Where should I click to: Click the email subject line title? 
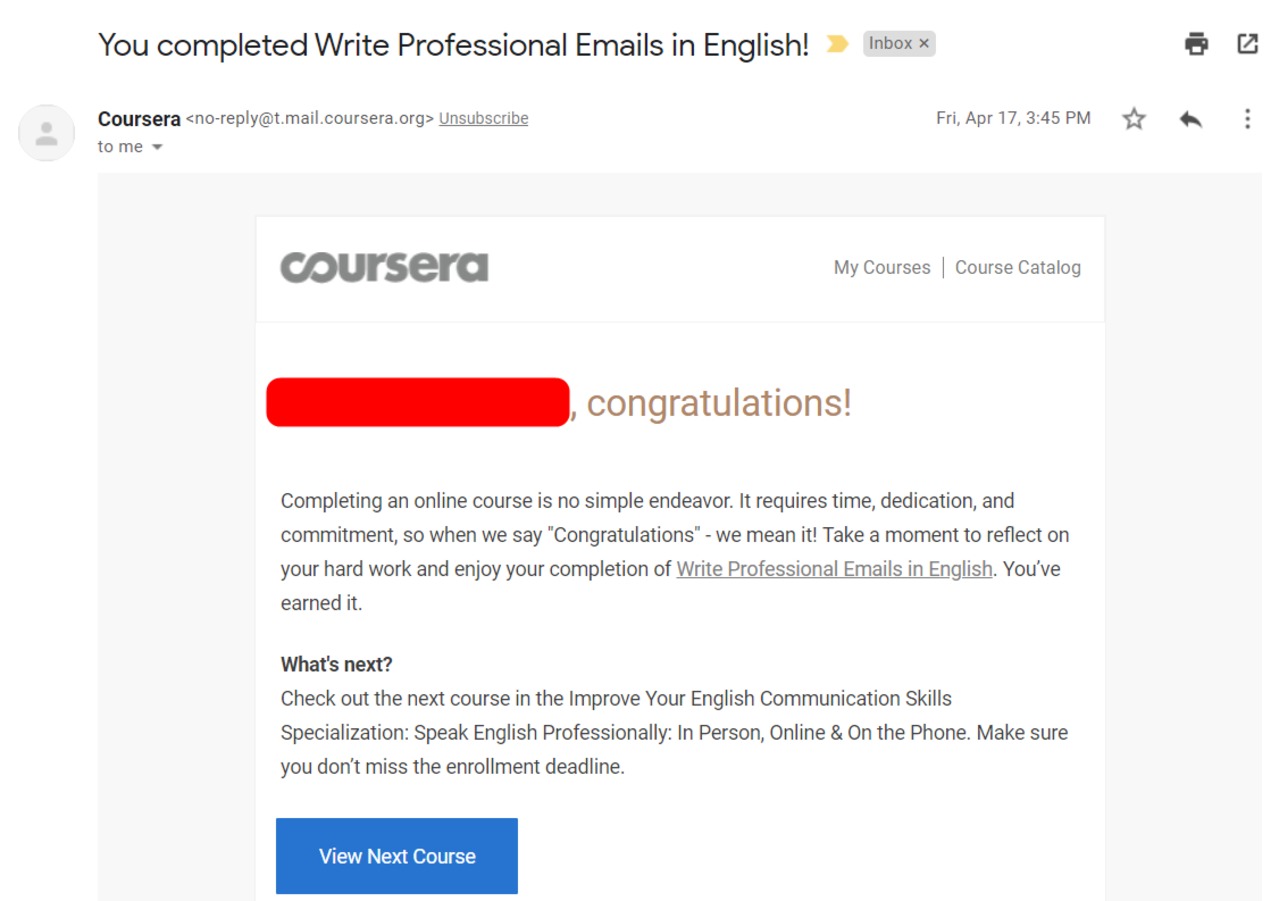point(453,45)
